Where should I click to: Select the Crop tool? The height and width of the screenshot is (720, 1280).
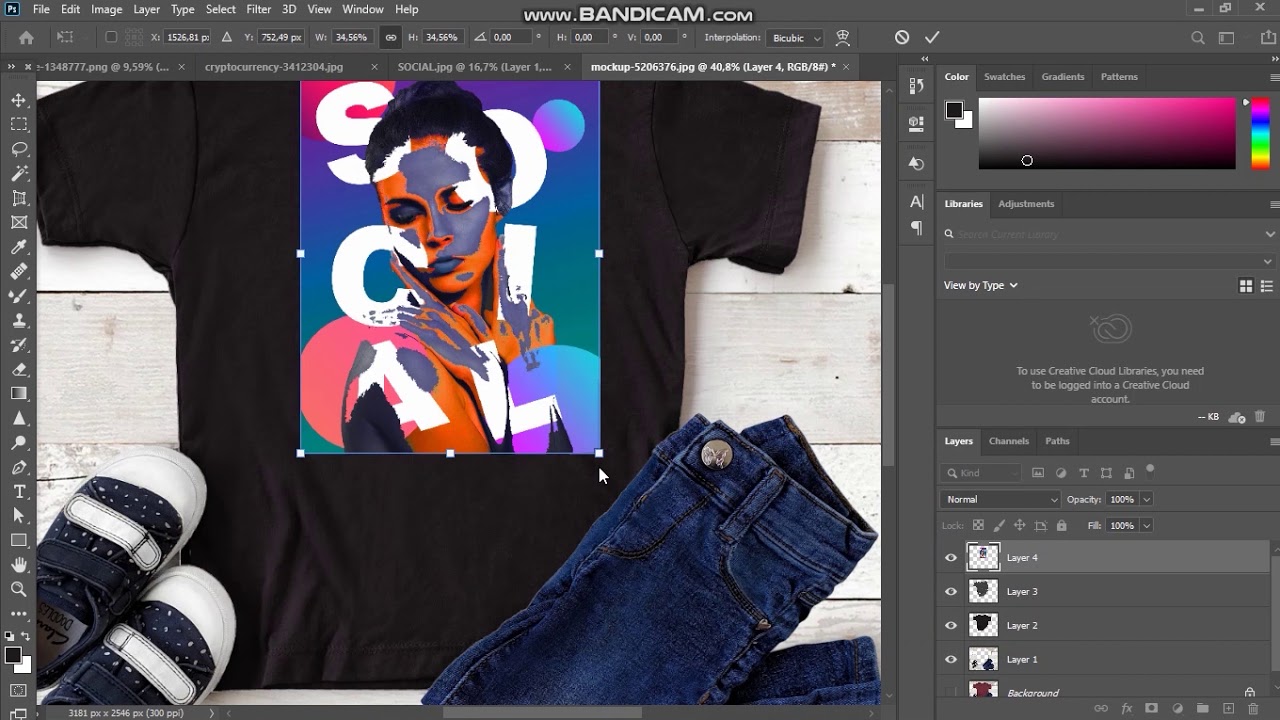coord(19,198)
